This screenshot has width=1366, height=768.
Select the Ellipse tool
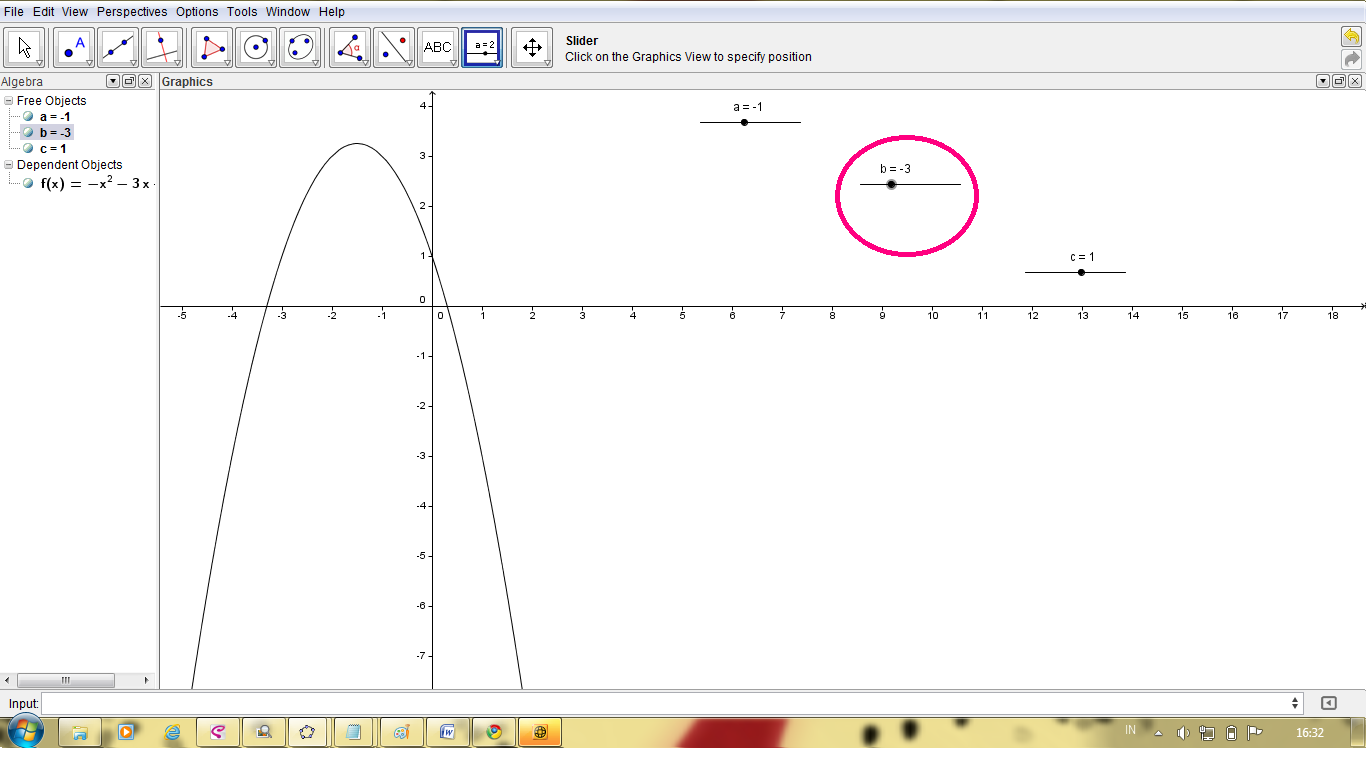click(x=300, y=47)
